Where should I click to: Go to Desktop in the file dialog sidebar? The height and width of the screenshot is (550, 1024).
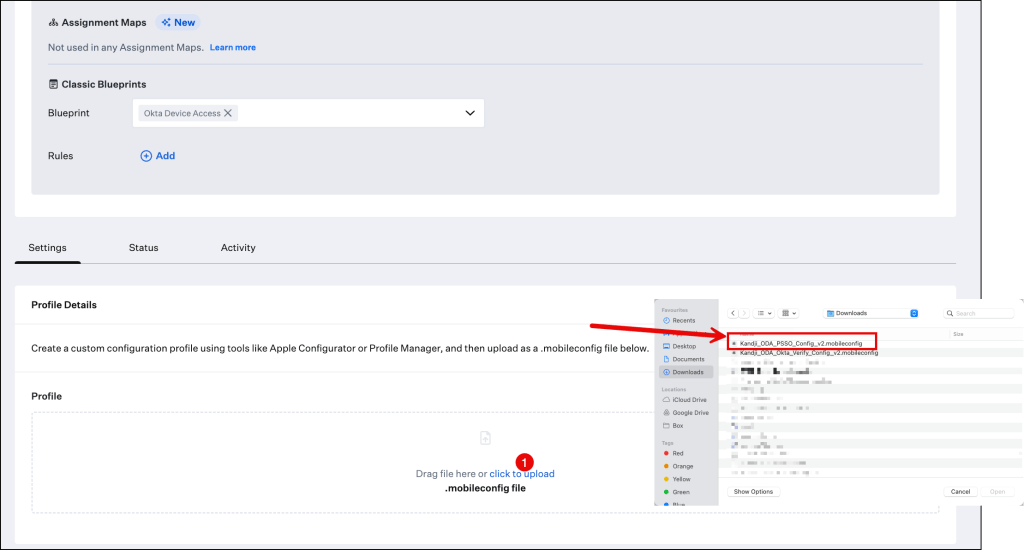point(684,346)
